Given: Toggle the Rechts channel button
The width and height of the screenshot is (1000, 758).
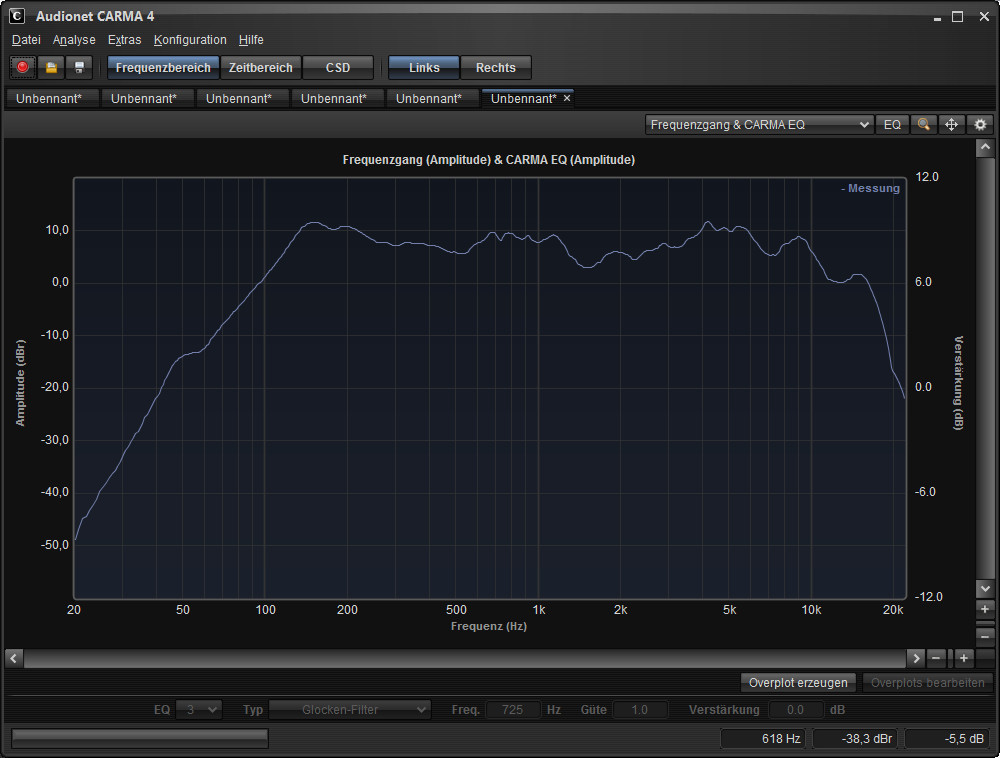Looking at the screenshot, I should click(x=495, y=68).
